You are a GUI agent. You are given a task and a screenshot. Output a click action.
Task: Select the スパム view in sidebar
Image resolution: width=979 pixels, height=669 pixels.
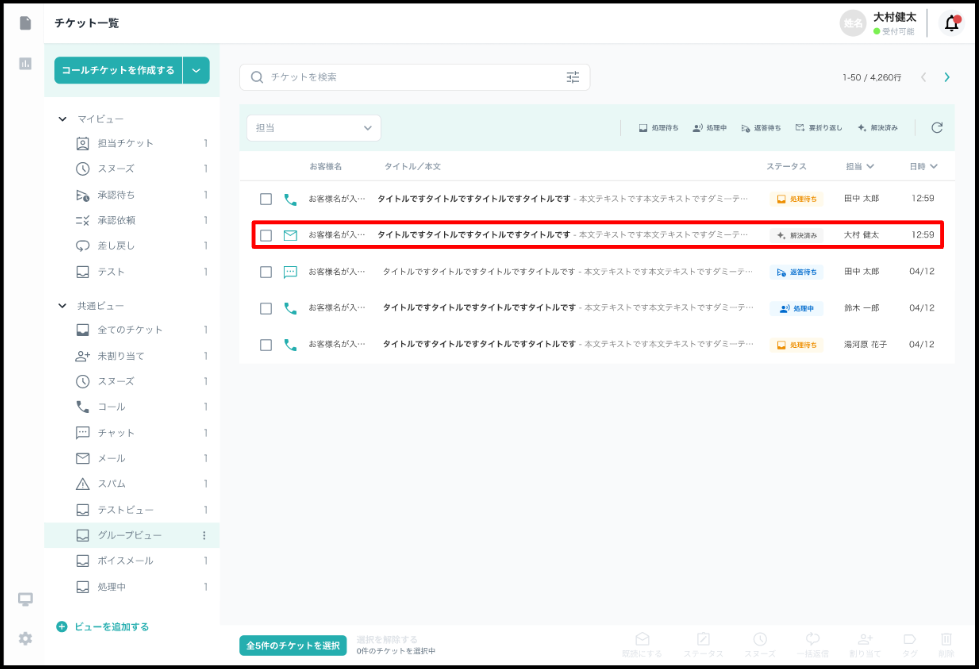pyautogui.click(x=111, y=484)
